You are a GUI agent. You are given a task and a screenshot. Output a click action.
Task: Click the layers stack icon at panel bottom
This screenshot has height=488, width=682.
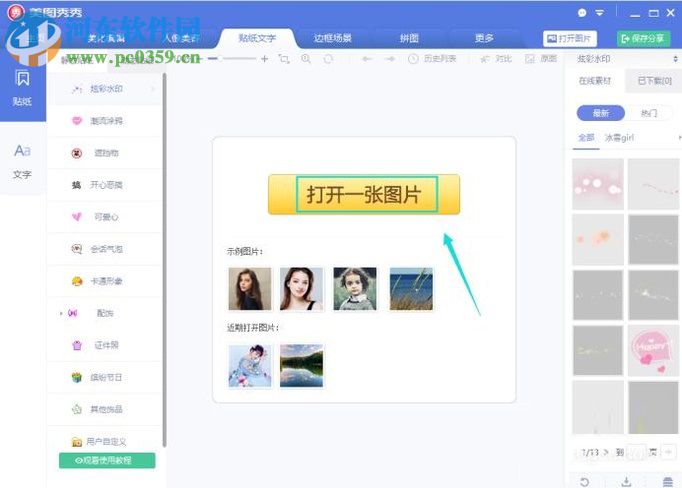pyautogui.click(x=668, y=481)
